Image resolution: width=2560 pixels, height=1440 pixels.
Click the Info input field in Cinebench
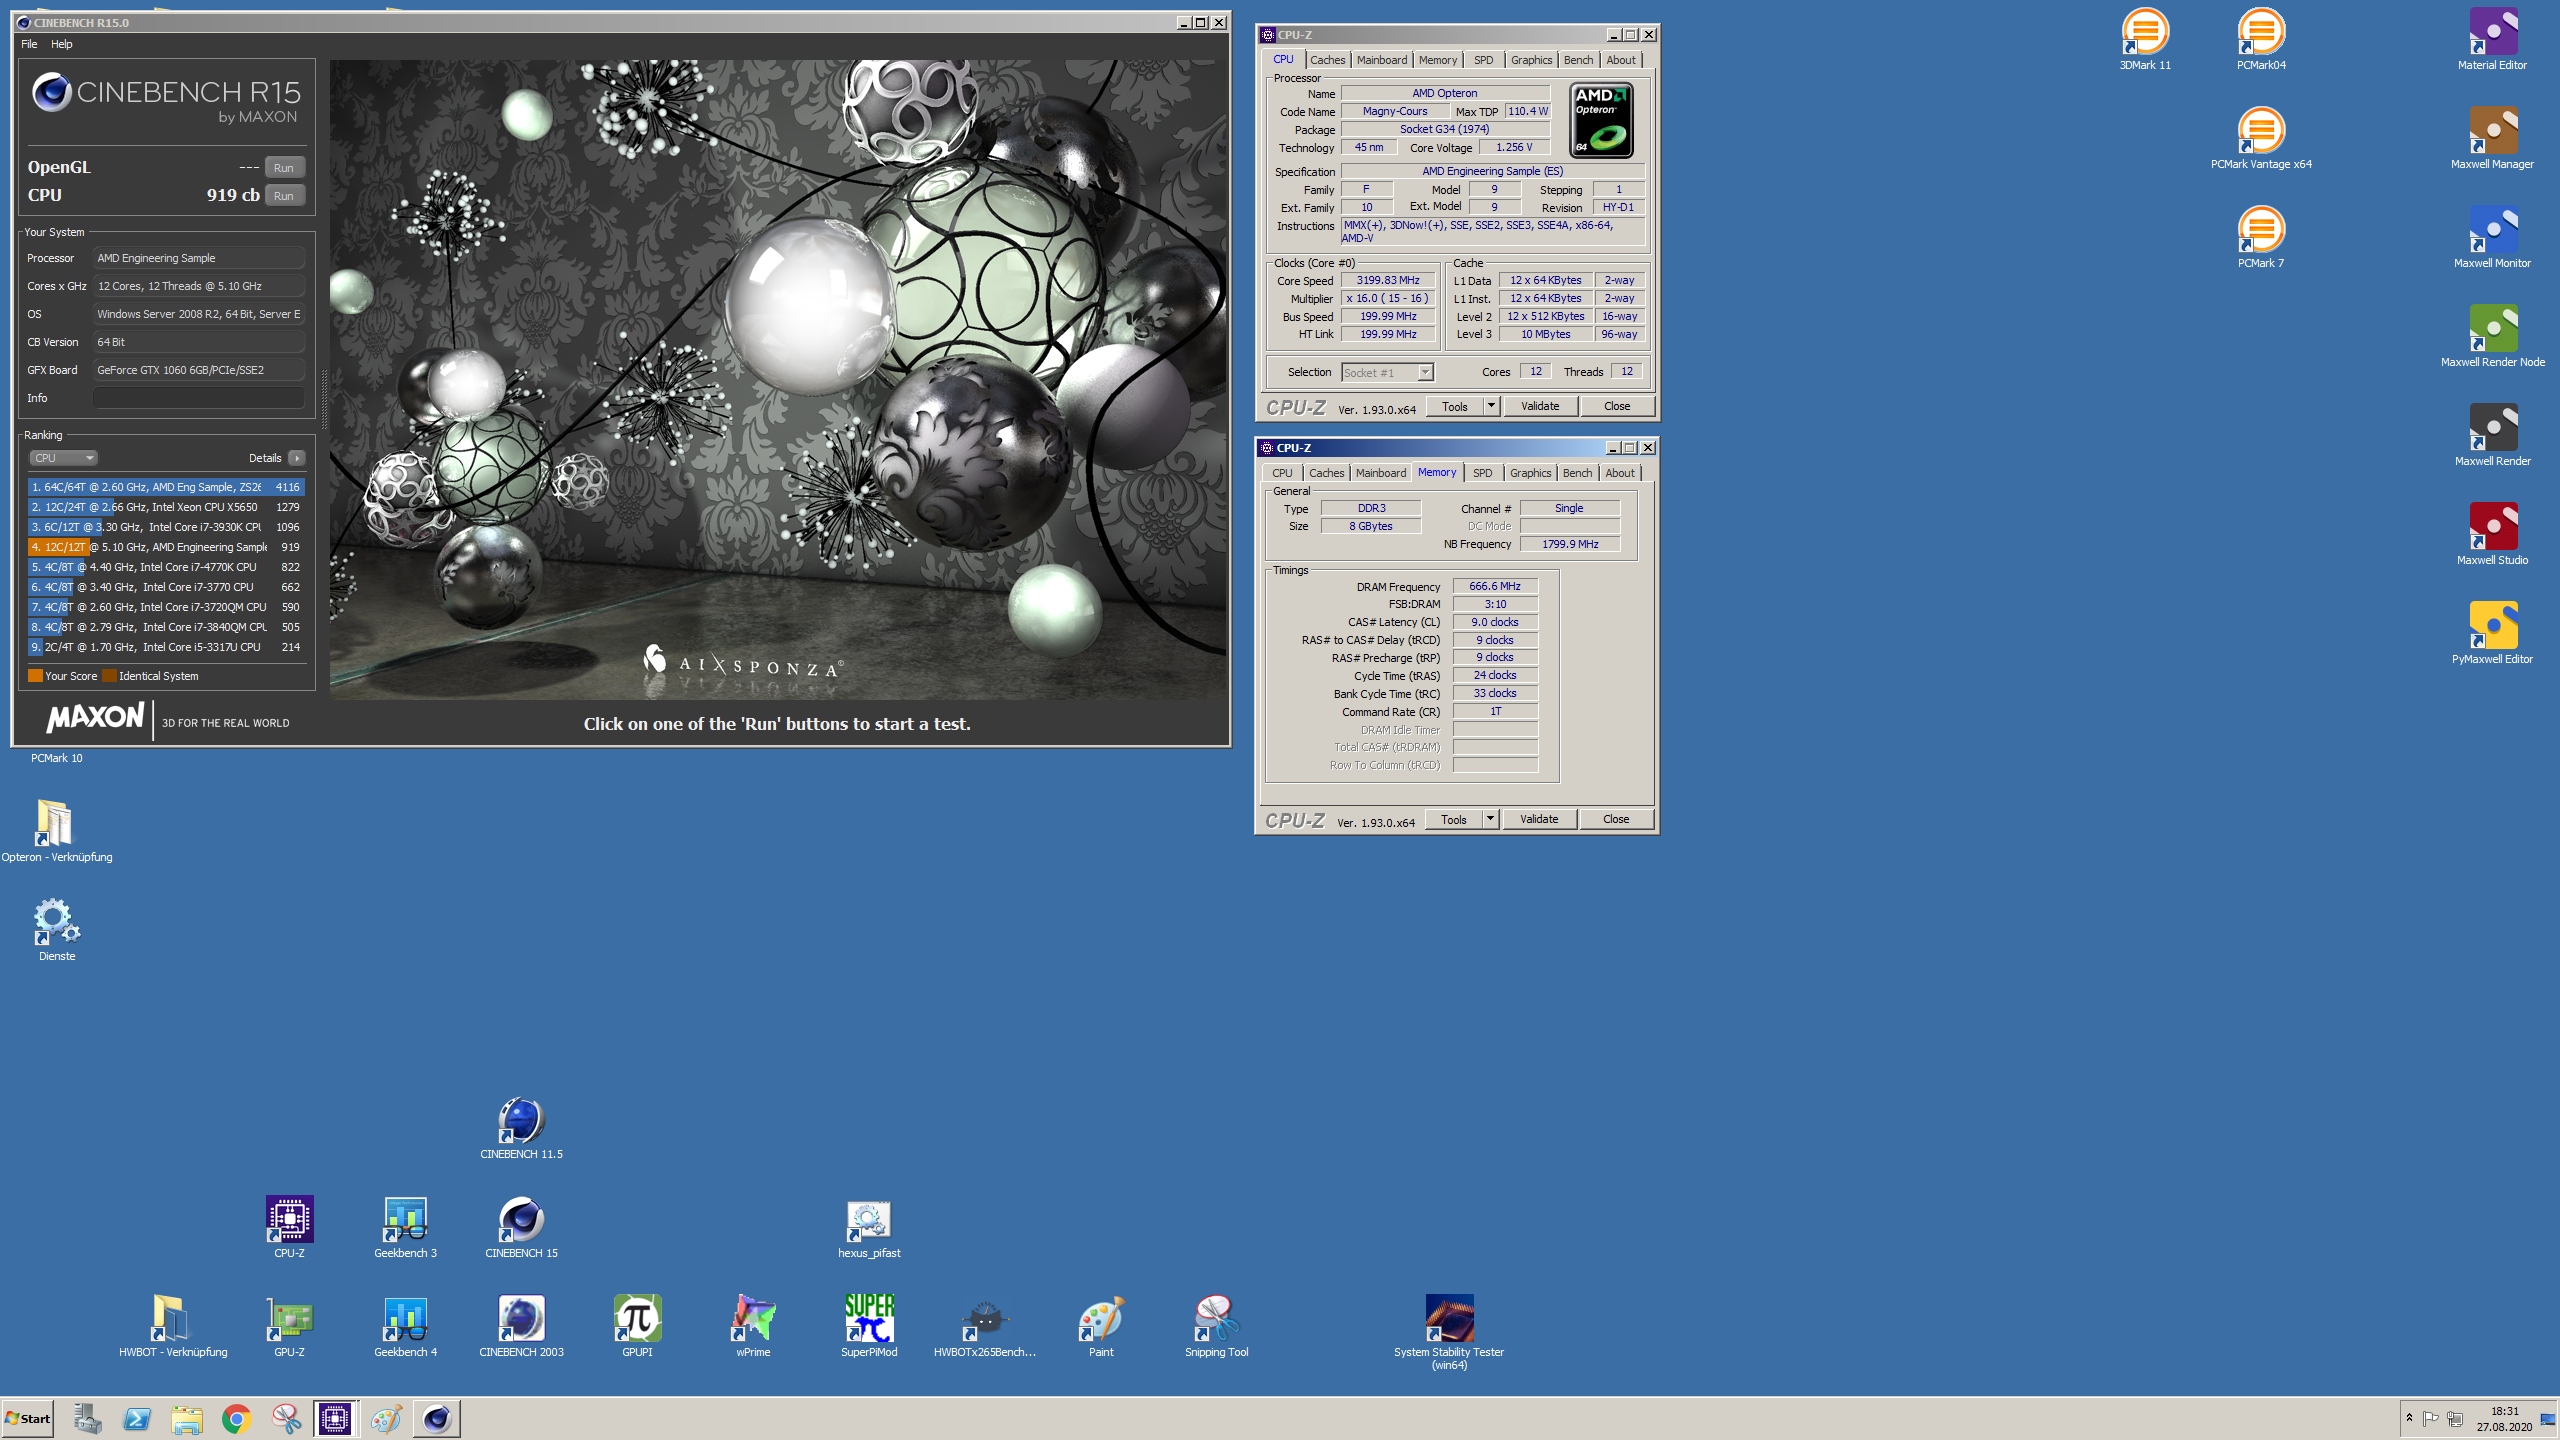199,398
